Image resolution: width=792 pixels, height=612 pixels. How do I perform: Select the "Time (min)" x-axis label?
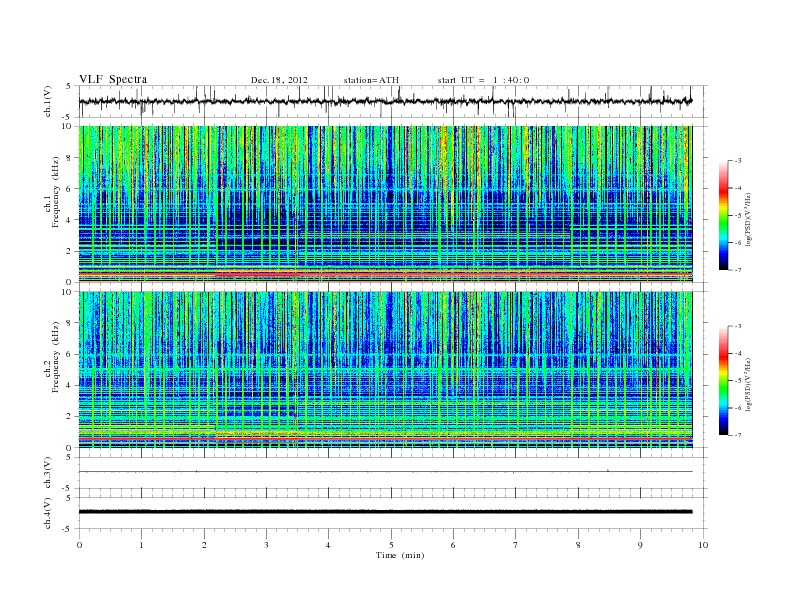[x=400, y=555]
